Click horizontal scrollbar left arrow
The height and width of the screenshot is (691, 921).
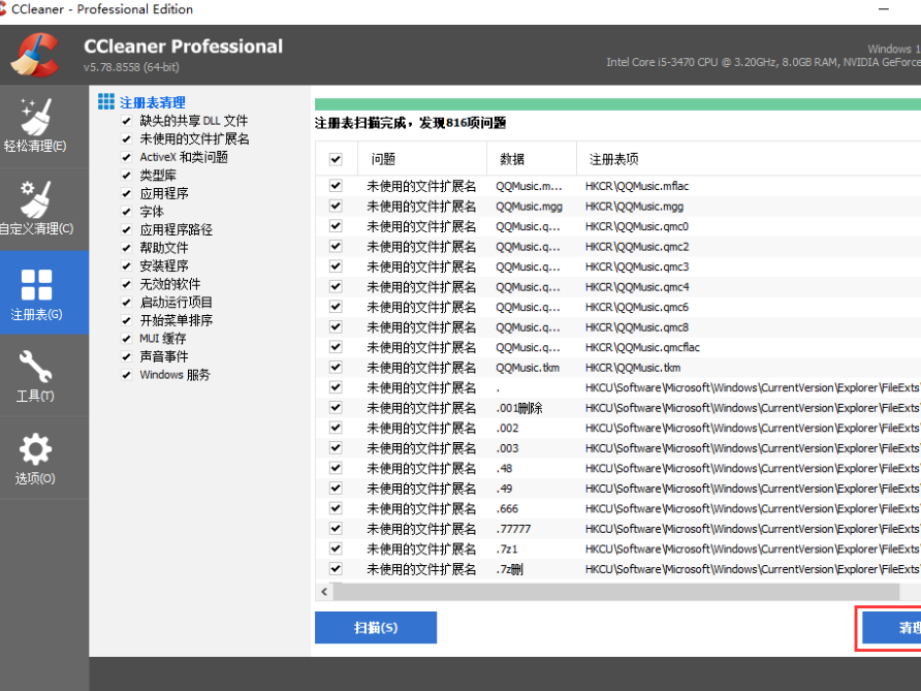tap(324, 592)
